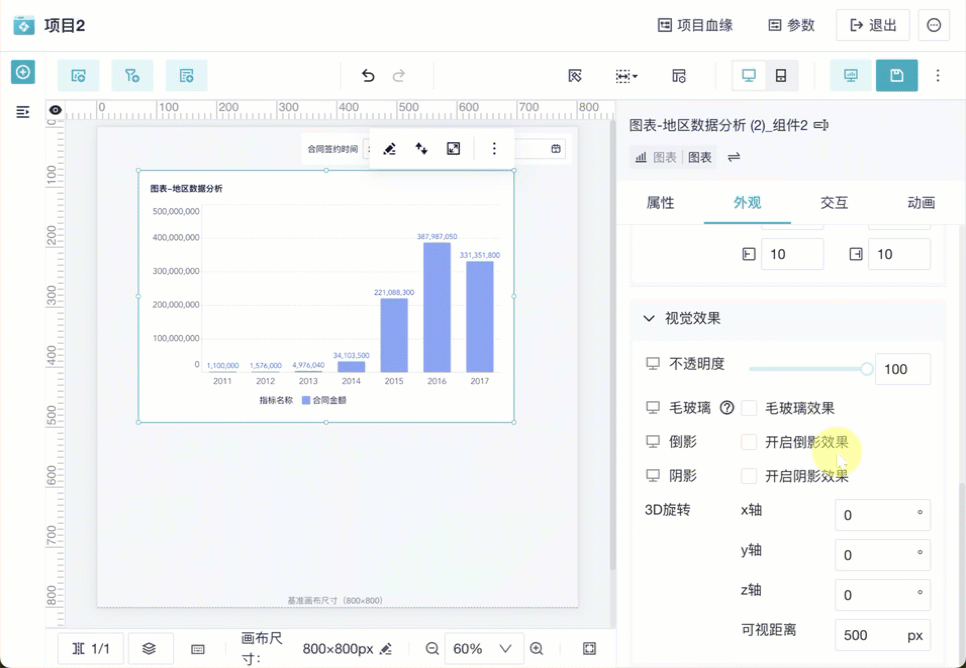Image resolution: width=966 pixels, height=668 pixels.
Task: Maximize the chart with the expand icon
Action: 453,149
